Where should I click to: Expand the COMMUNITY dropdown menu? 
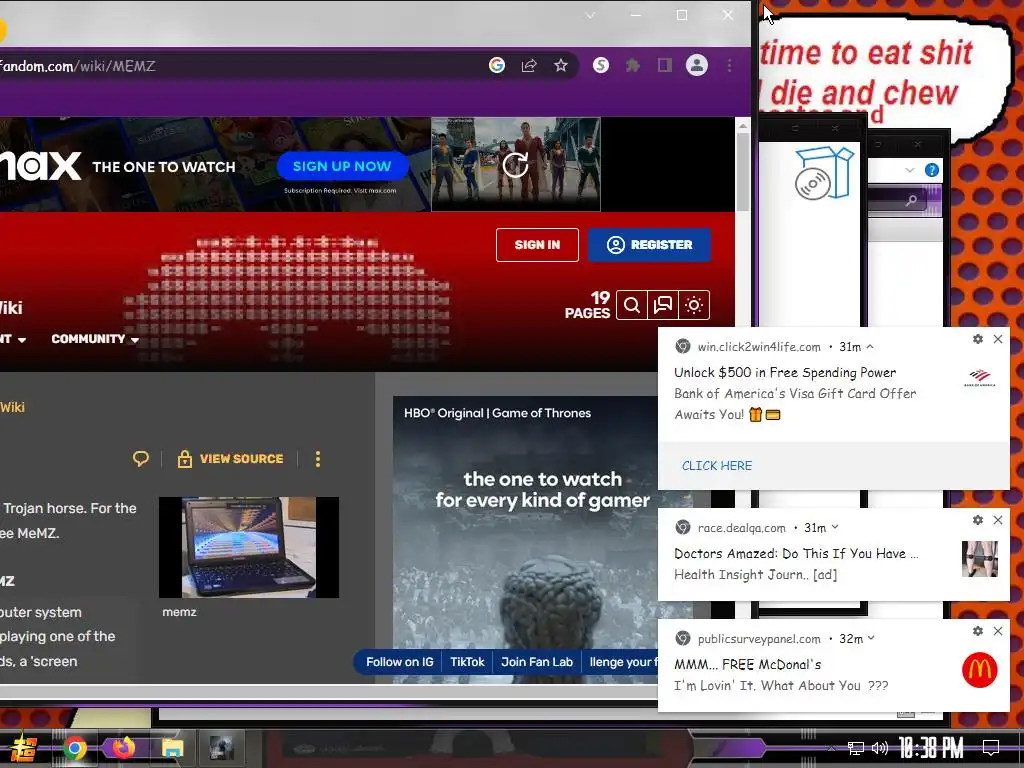(x=95, y=339)
